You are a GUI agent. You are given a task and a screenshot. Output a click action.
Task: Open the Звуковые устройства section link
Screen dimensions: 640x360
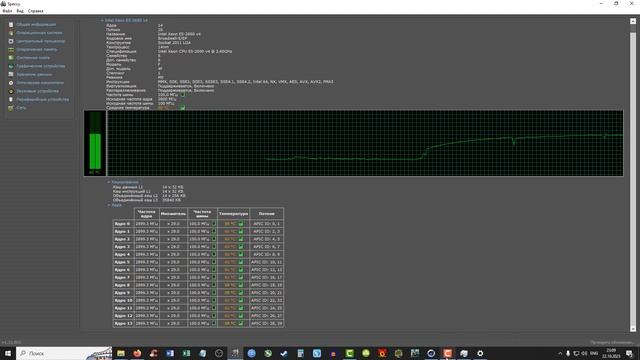pos(38,91)
